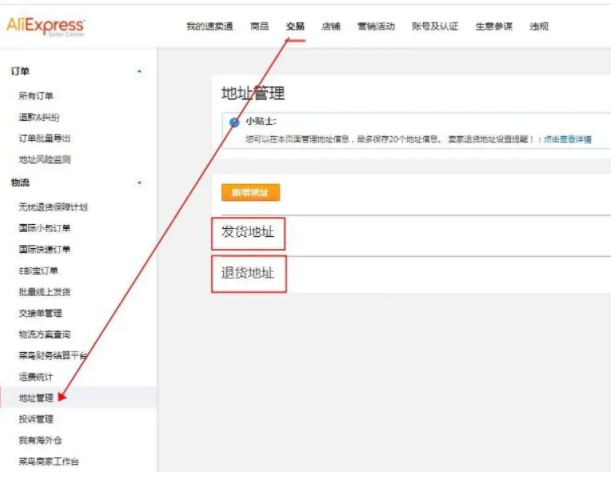Open 交接单管理 in sidebar
This screenshot has height=479, width=611.
pyautogui.click(x=40, y=313)
